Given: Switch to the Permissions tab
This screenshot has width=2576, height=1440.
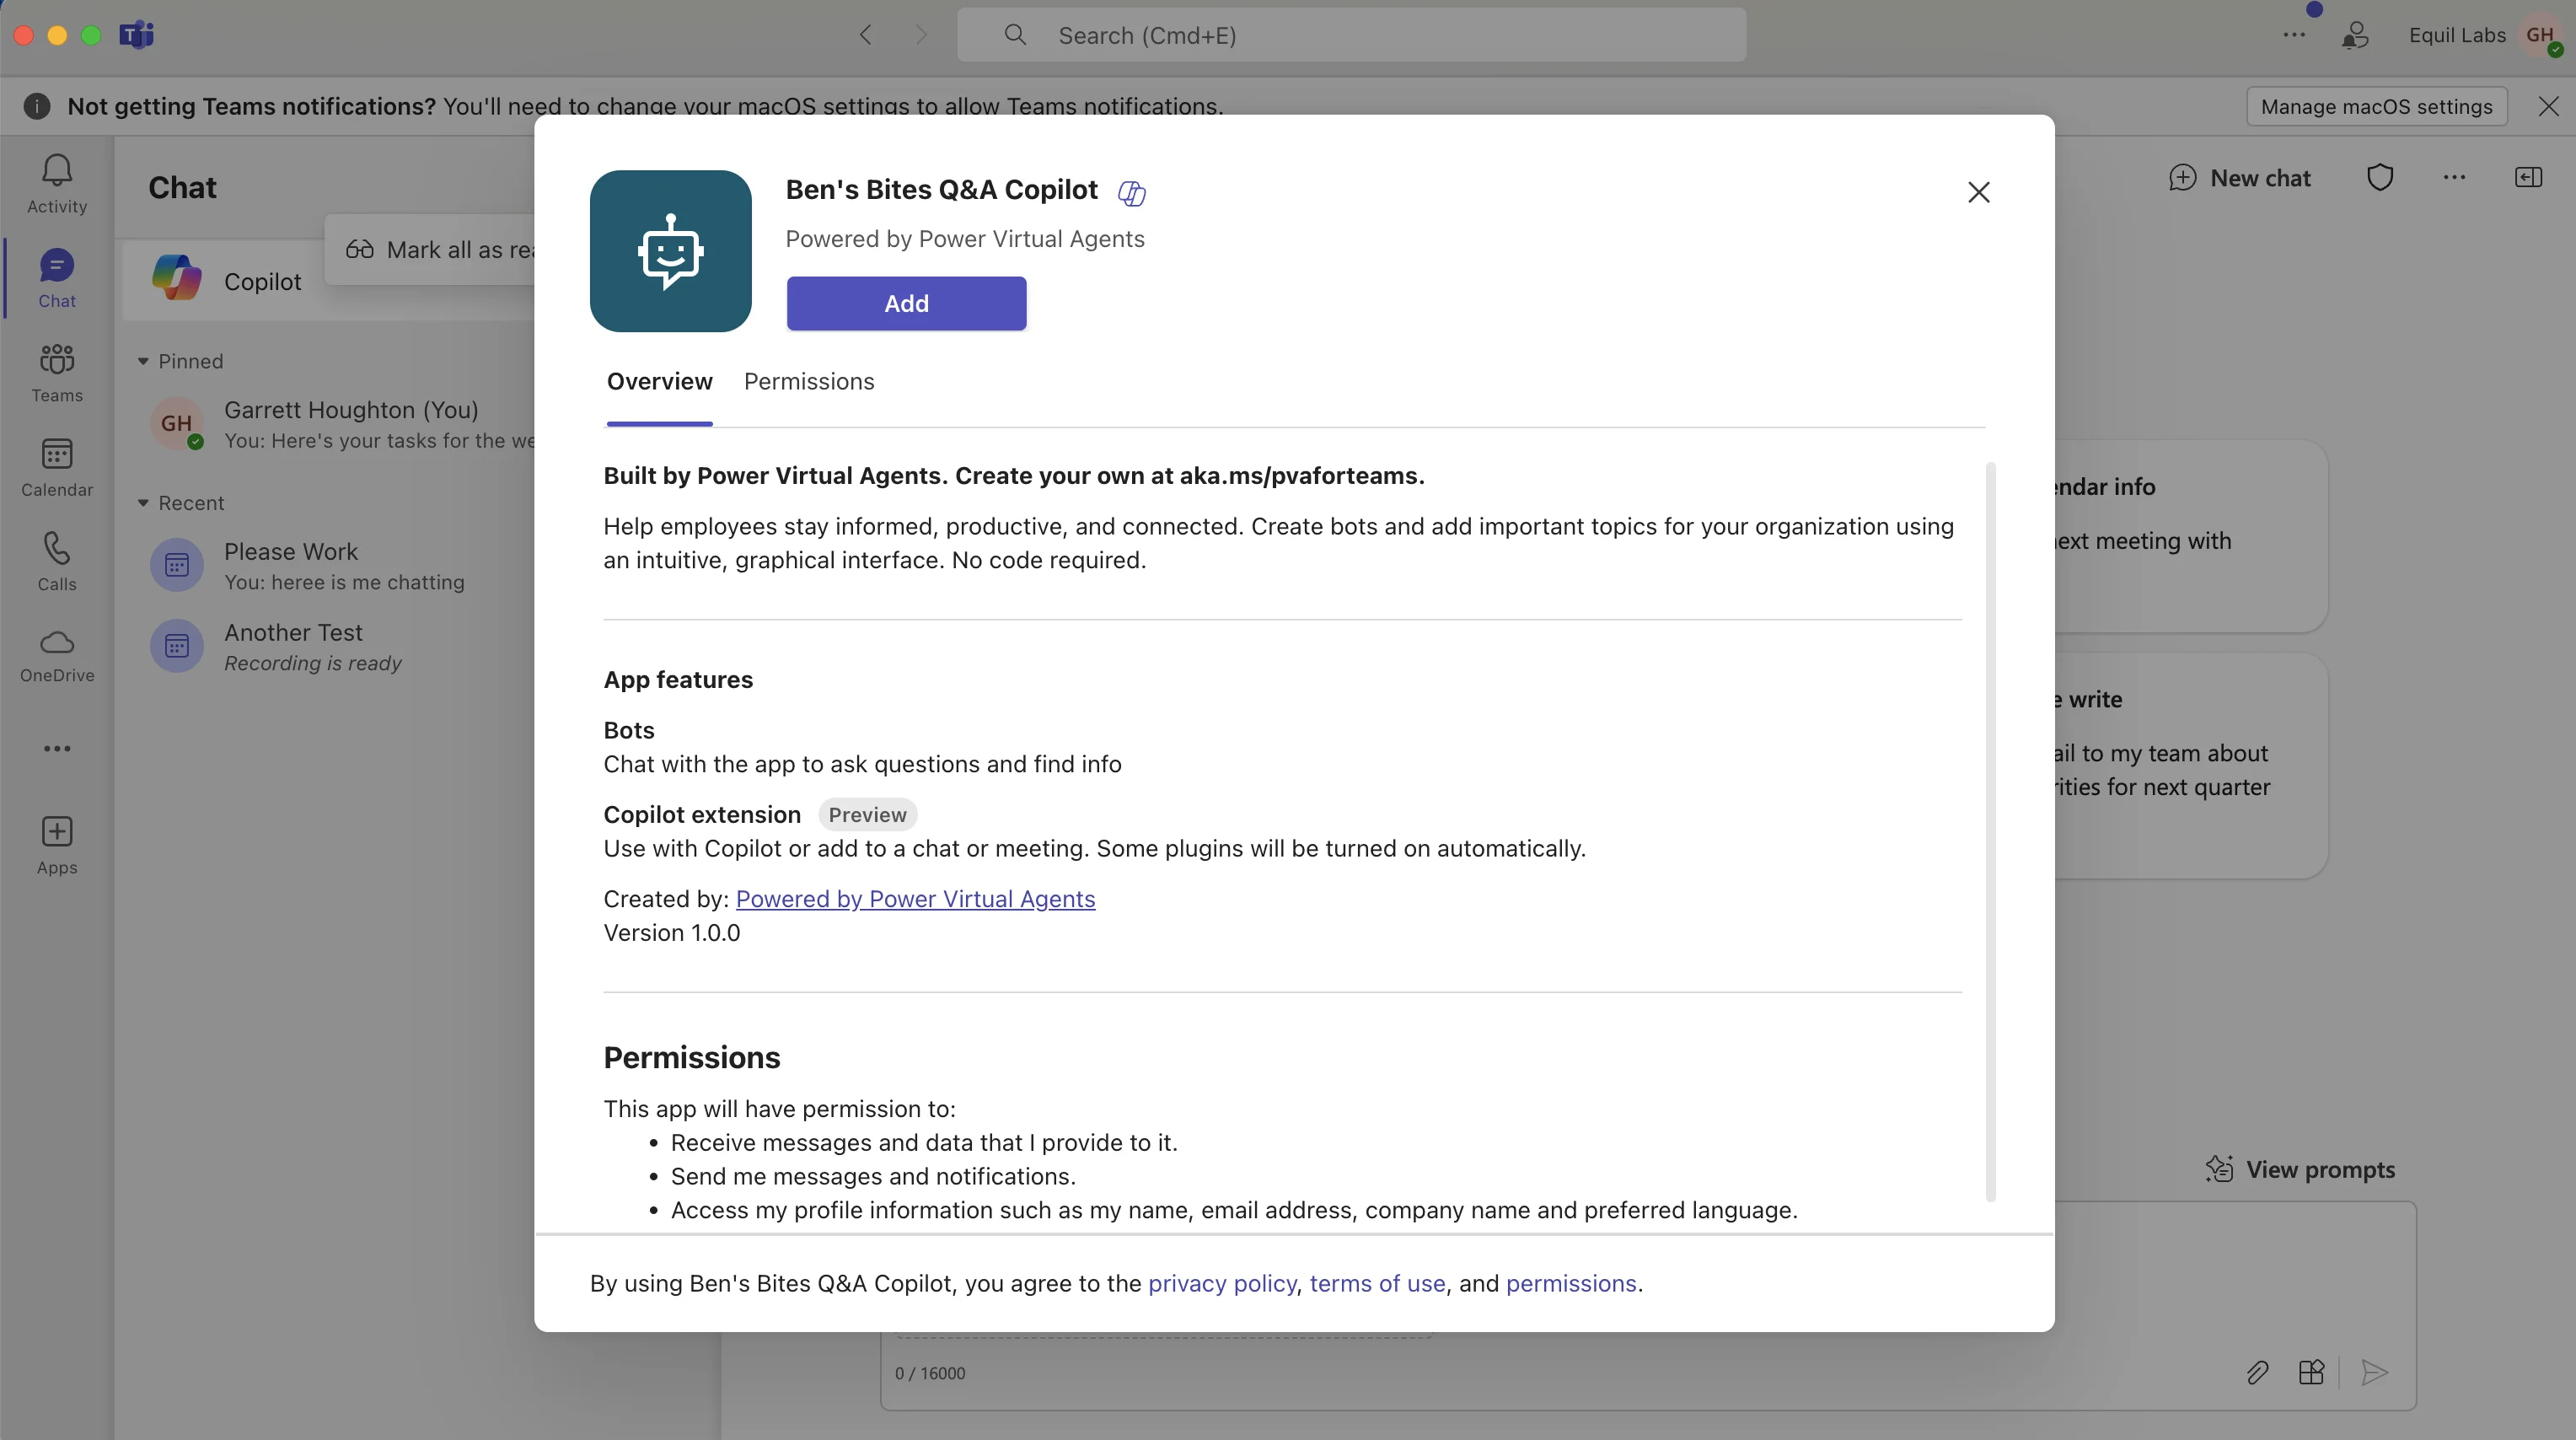Looking at the screenshot, I should coord(808,382).
